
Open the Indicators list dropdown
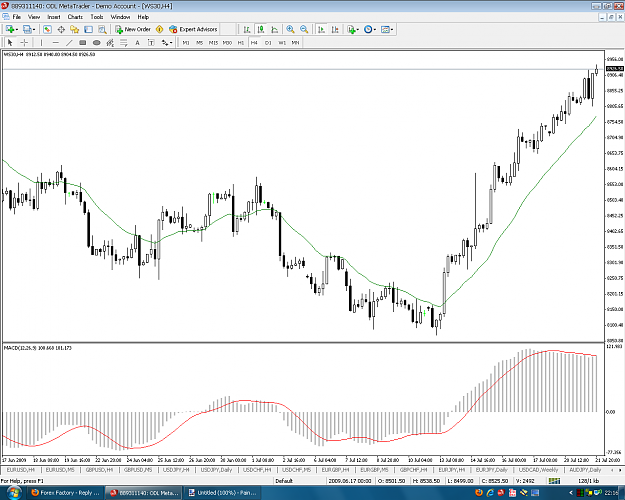pos(353,29)
